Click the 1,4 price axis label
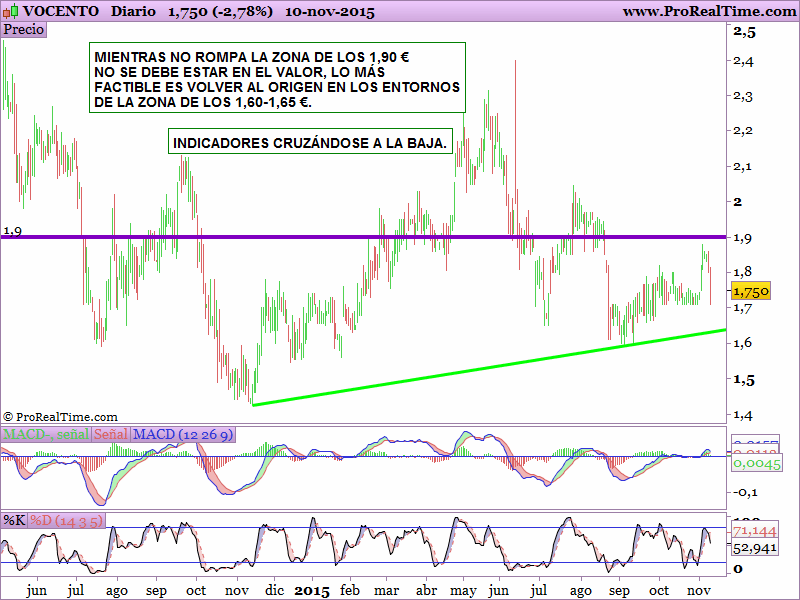800x600 pixels. point(743,416)
